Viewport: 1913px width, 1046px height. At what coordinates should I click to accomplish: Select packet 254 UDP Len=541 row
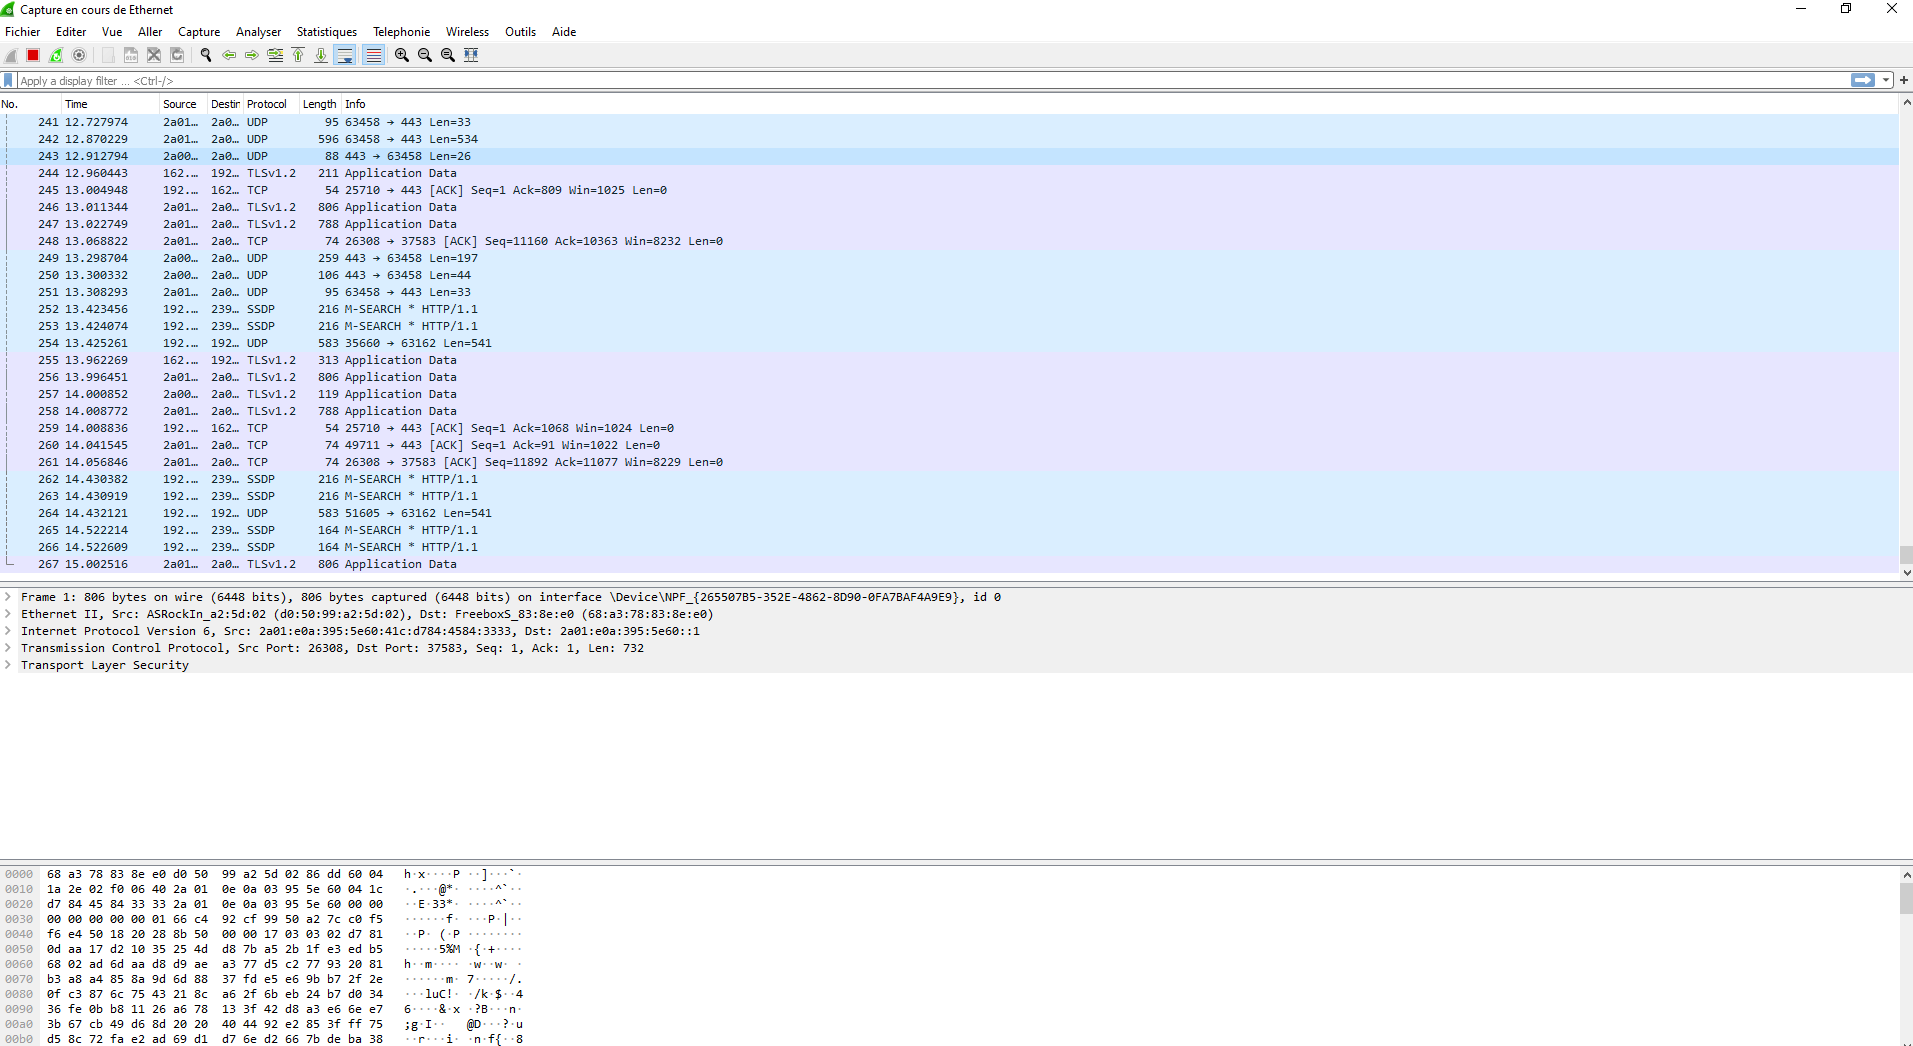point(949,343)
